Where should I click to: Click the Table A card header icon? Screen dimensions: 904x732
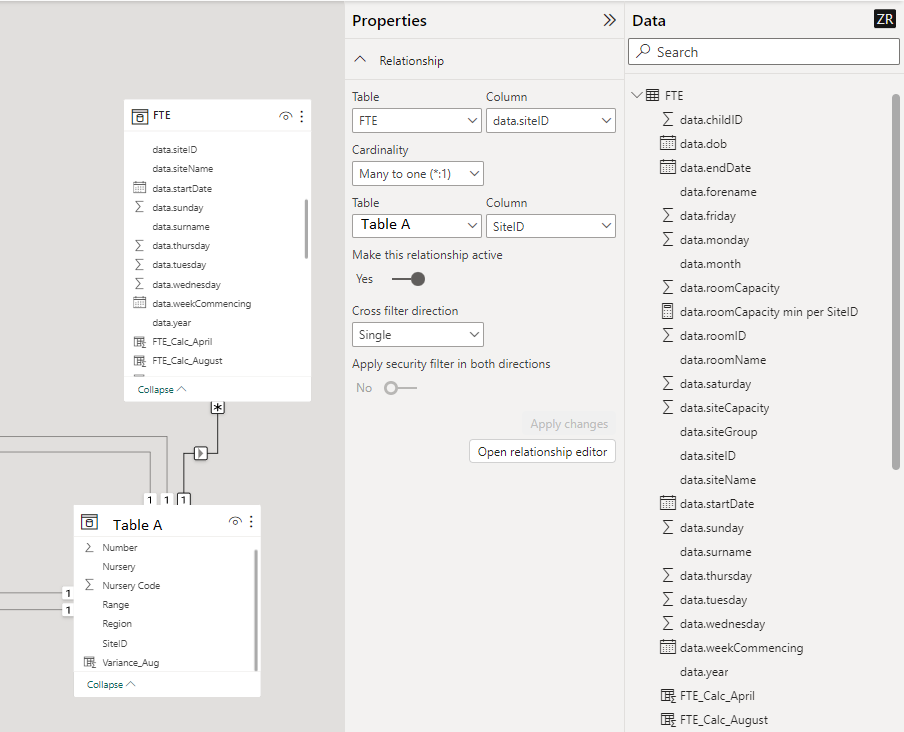click(x=89, y=522)
